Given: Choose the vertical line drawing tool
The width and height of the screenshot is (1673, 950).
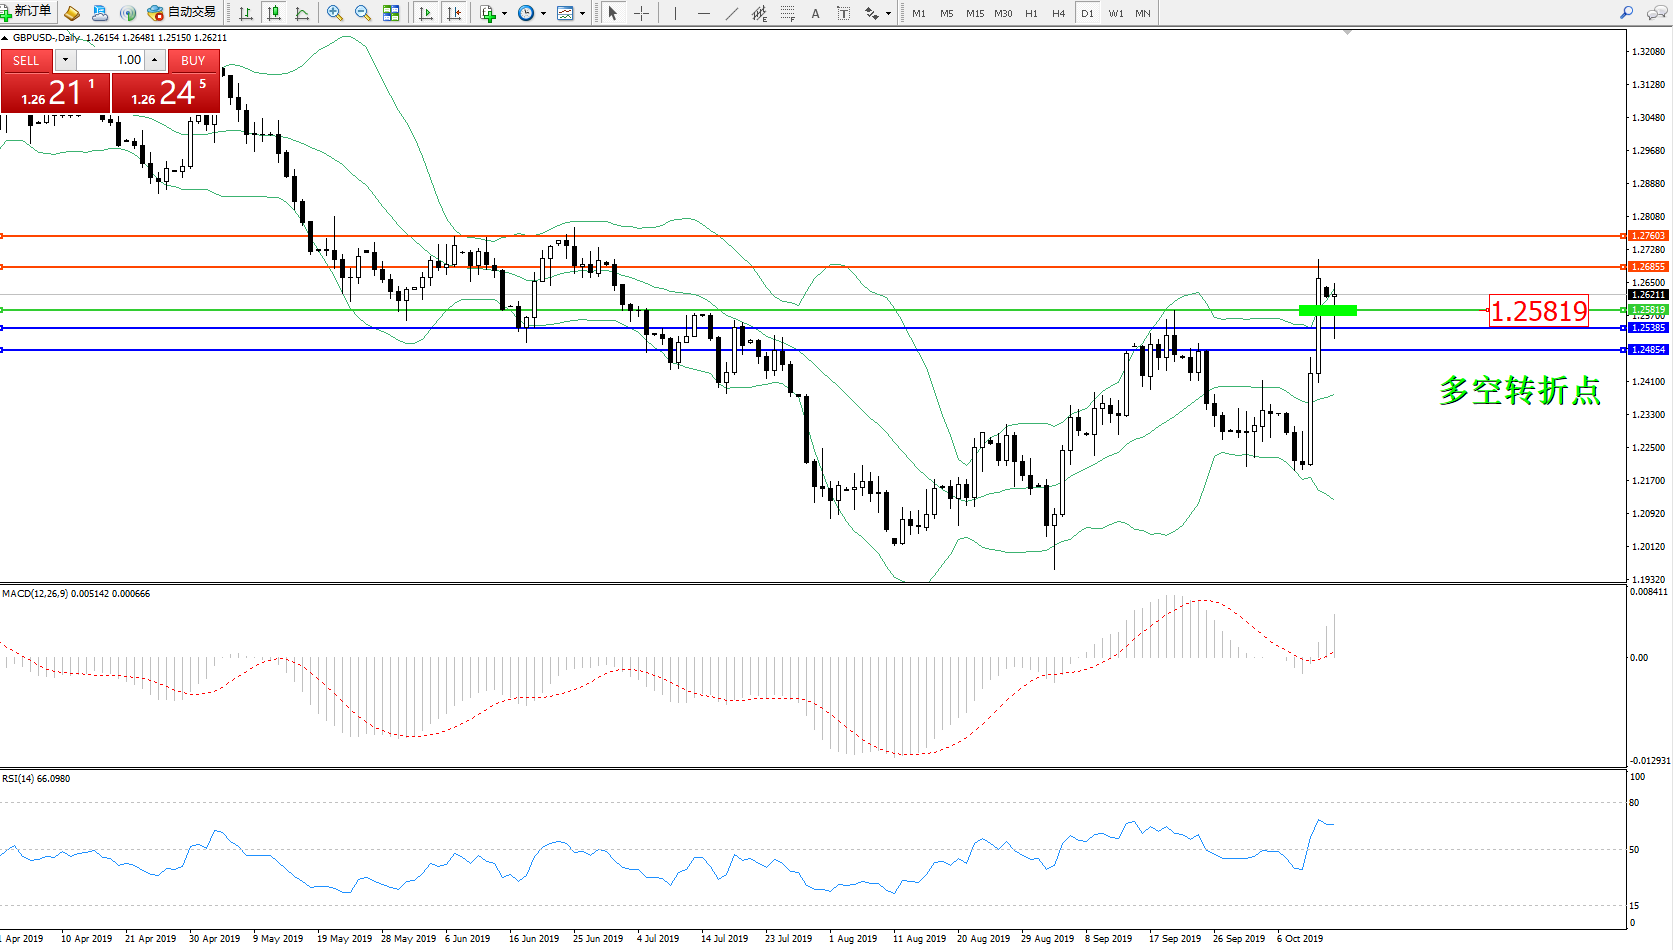Looking at the screenshot, I should 675,13.
